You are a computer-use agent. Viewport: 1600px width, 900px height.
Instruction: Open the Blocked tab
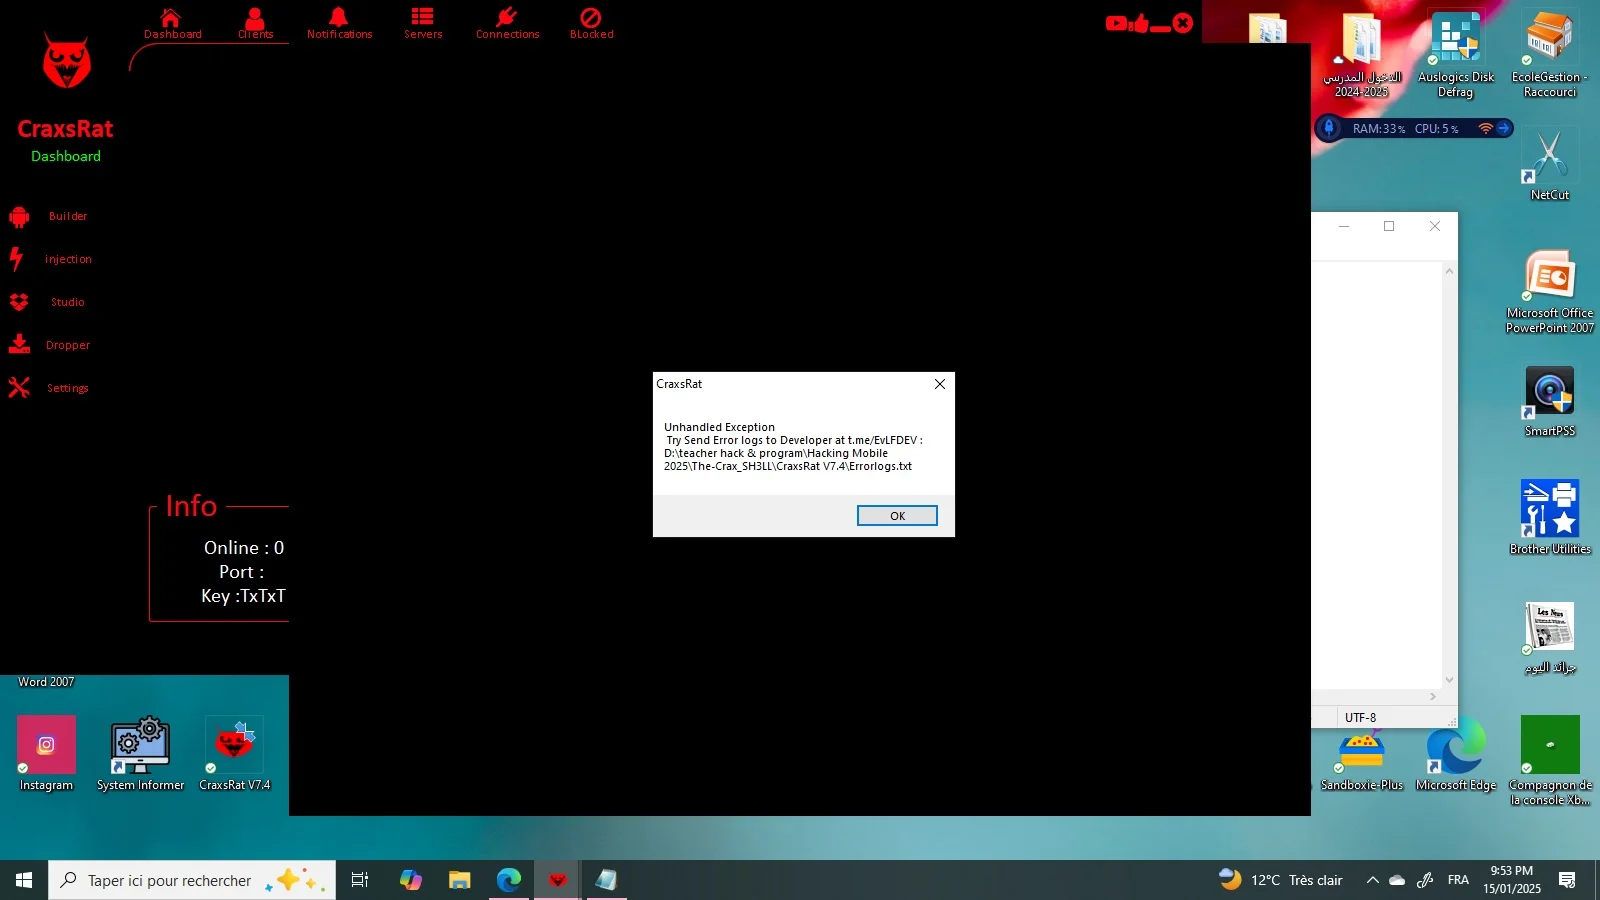click(x=591, y=24)
